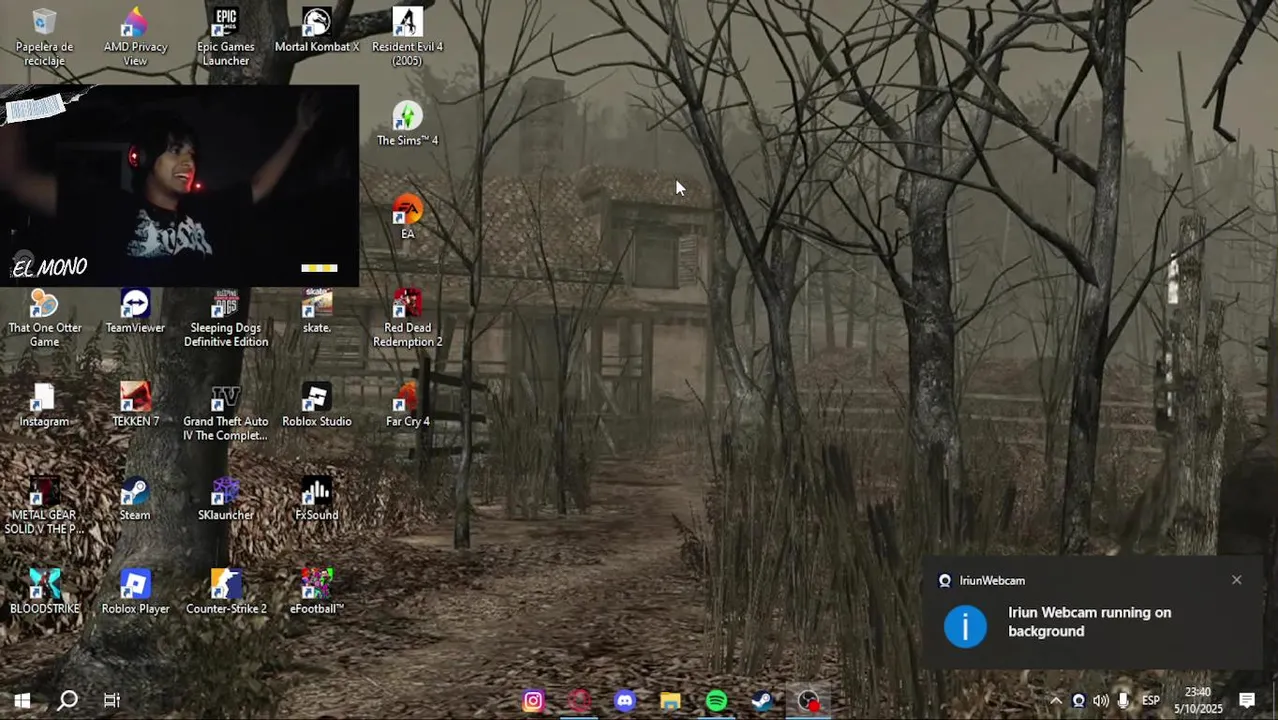Select the Steam desktop shortcut
Screen dimensions: 1278x720
click(x=135, y=499)
